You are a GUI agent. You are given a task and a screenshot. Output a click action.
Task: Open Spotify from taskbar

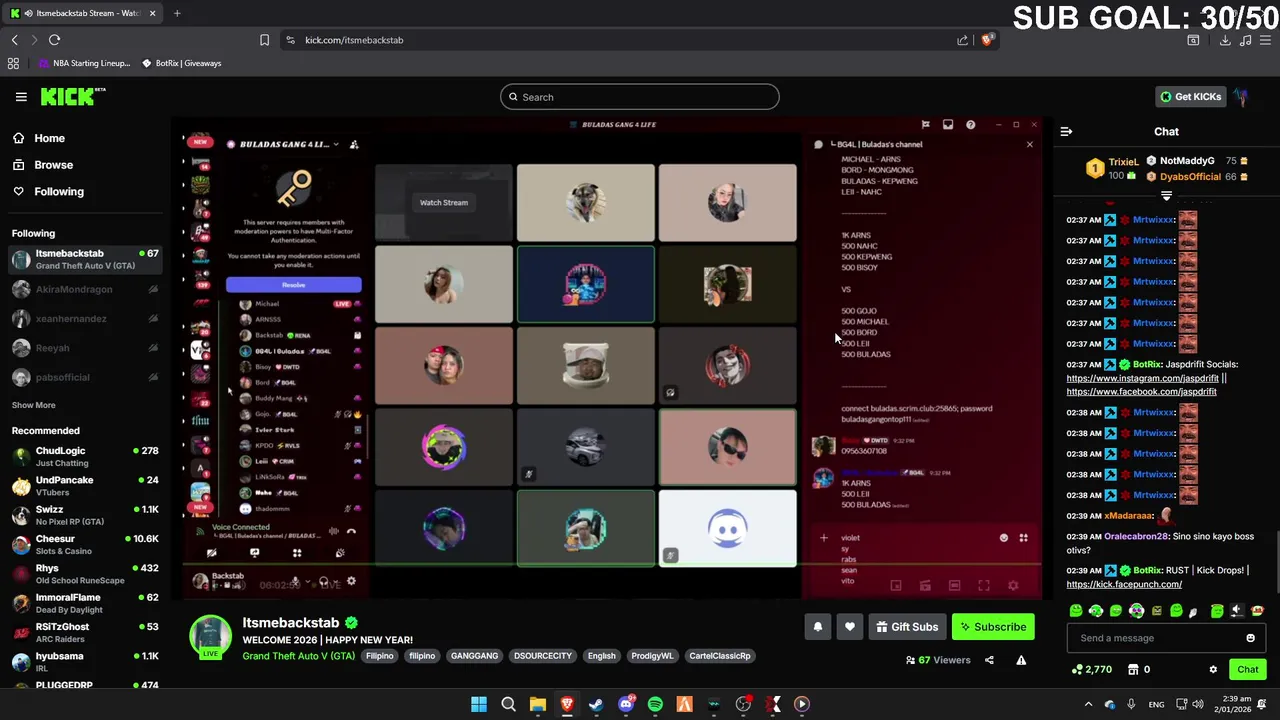[655, 704]
